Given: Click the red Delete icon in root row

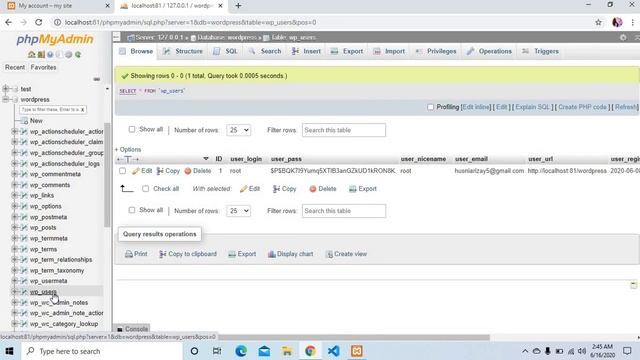Looking at the screenshot, I should [188, 171].
